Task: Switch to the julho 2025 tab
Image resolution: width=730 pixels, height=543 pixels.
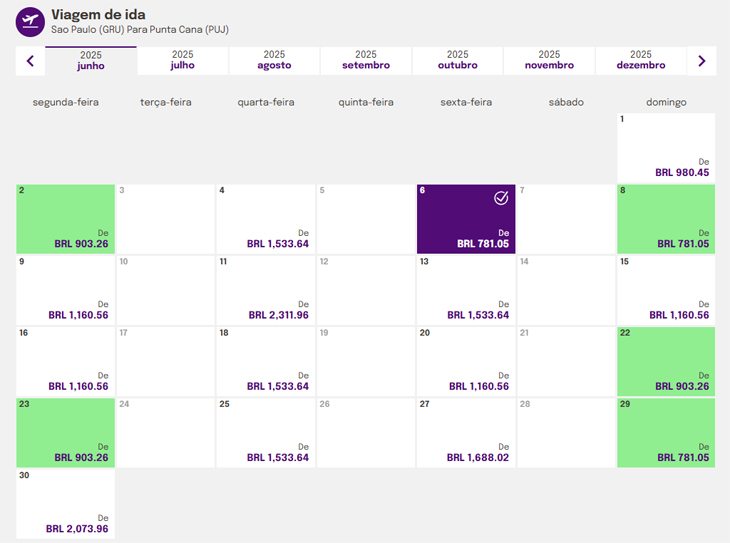Action: click(x=183, y=60)
